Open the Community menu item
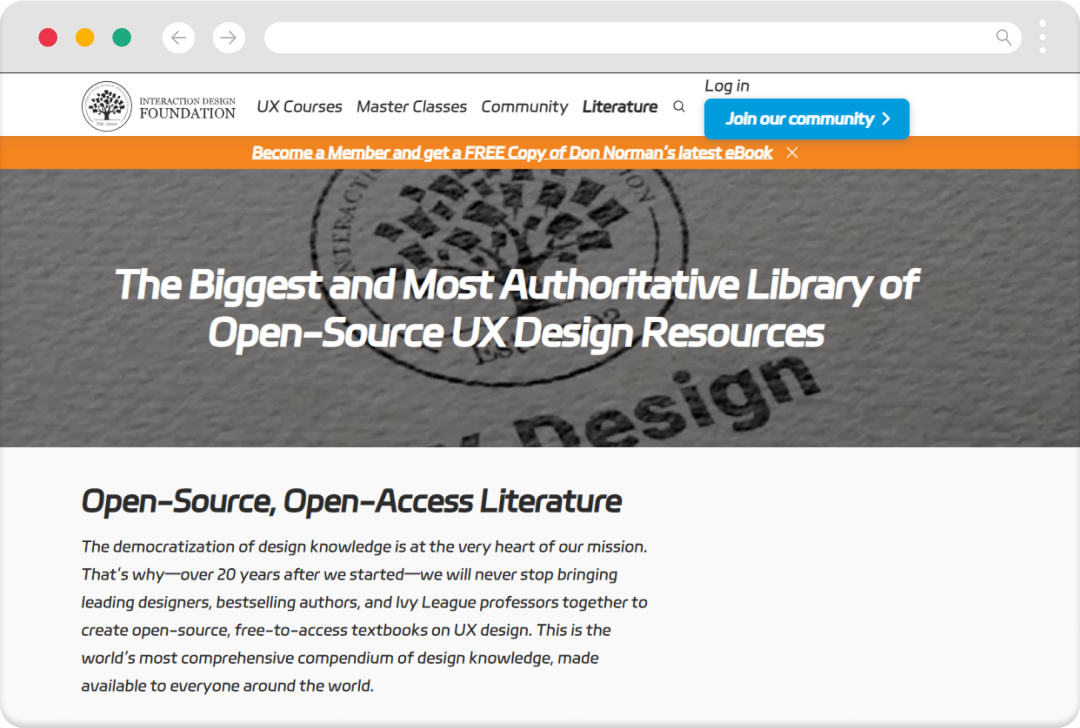The image size is (1080, 728). 524,107
